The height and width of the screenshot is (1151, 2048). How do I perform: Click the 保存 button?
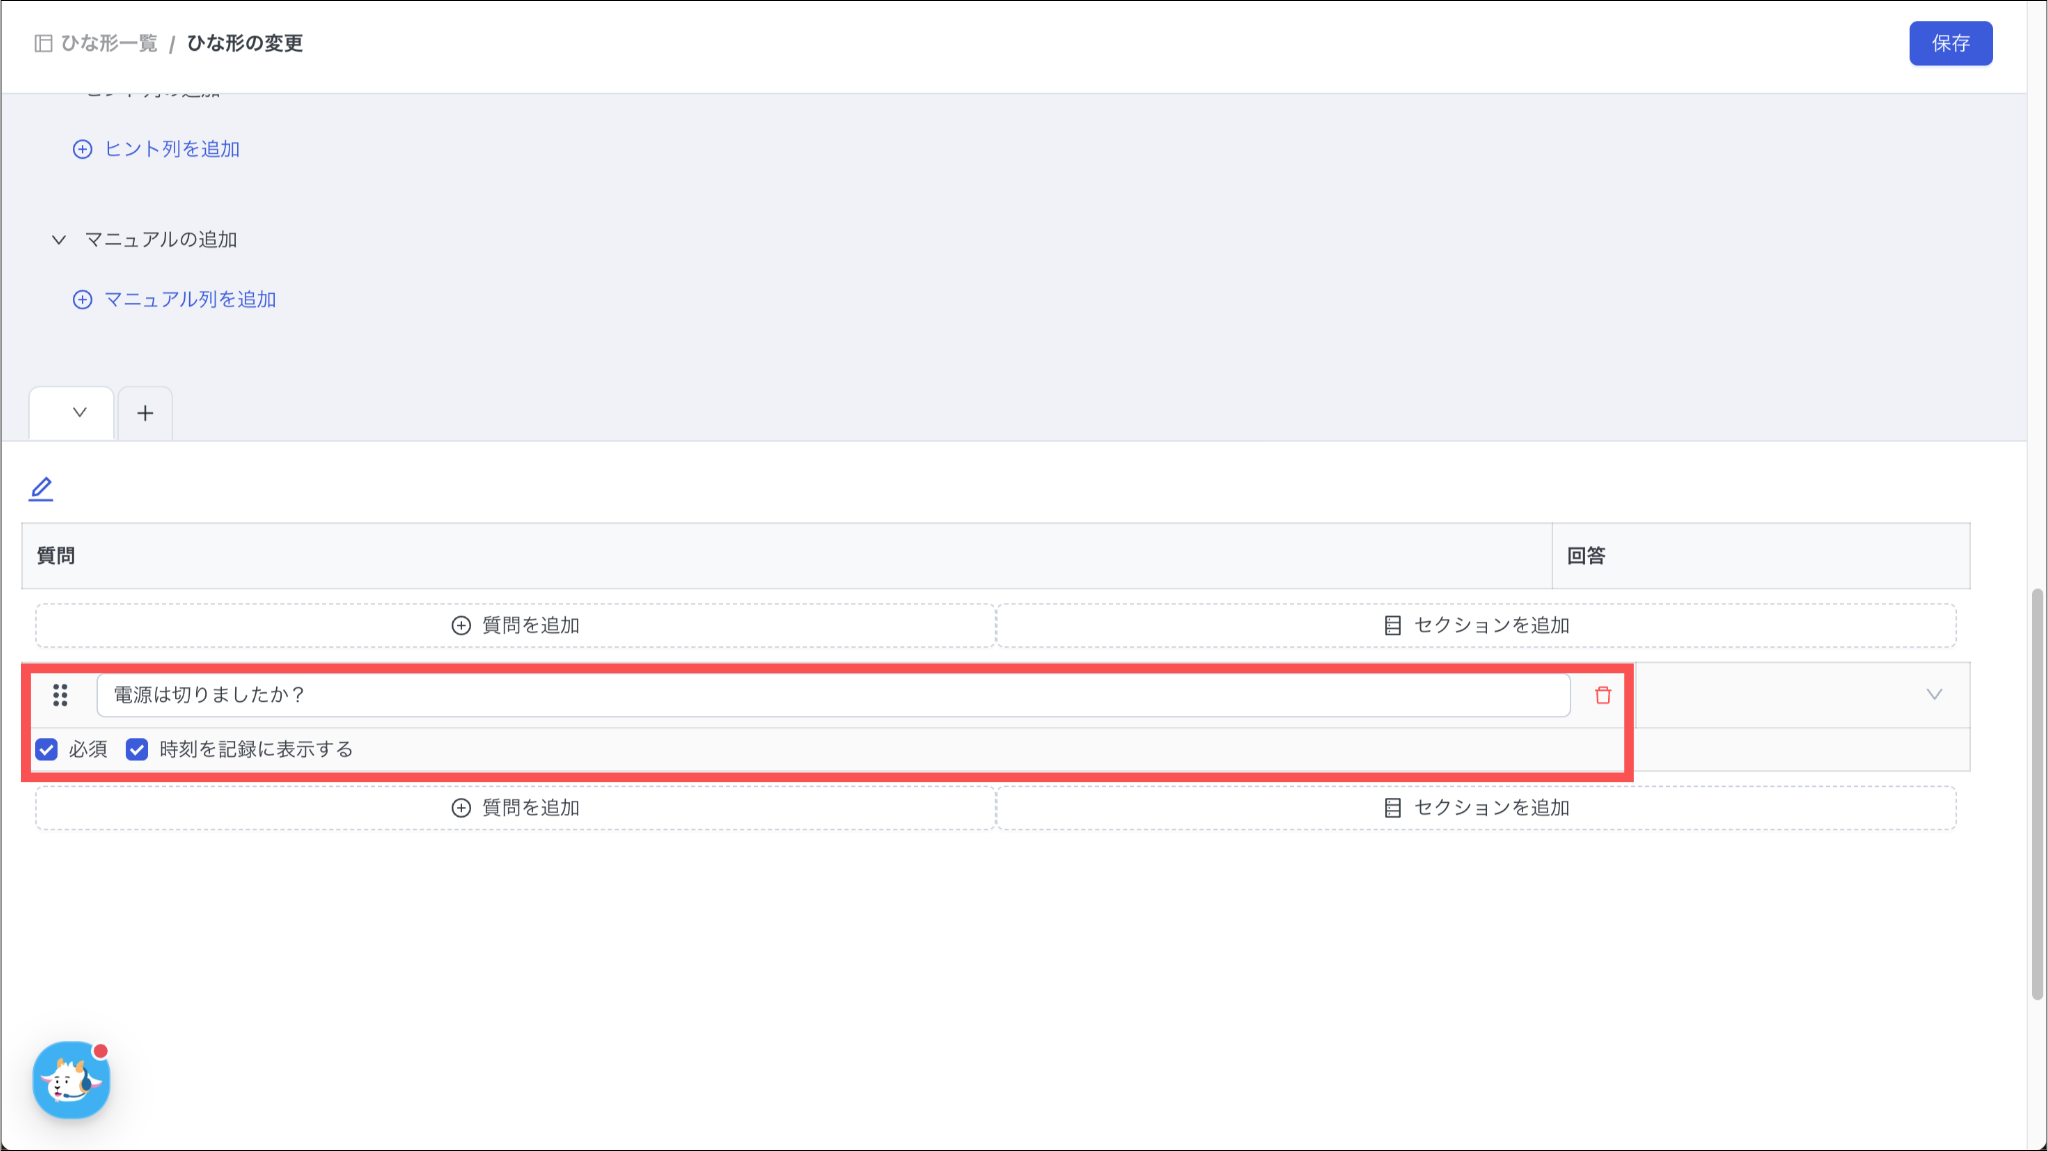(1950, 43)
